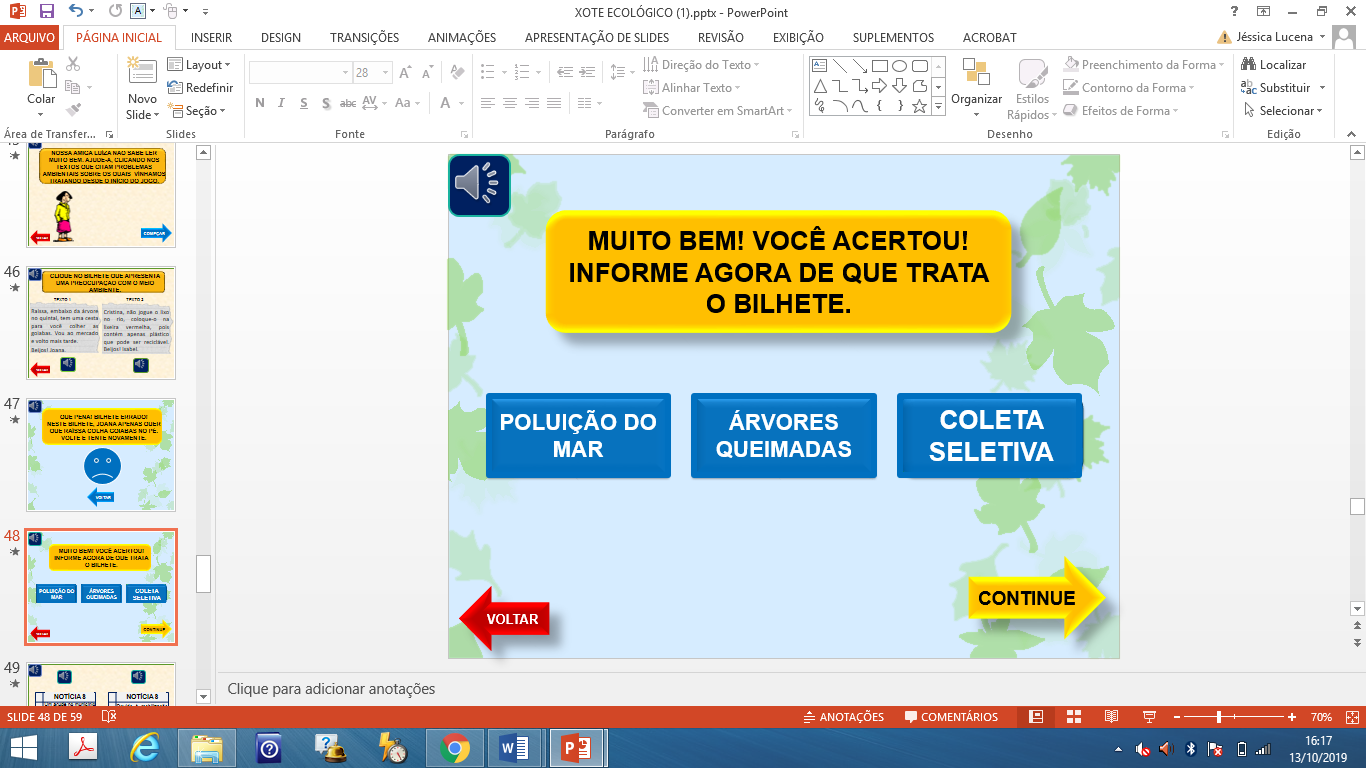The height and width of the screenshot is (768, 1366).
Task: Switch to Slide Sorter view in status bar
Action: pyautogui.click(x=1073, y=717)
